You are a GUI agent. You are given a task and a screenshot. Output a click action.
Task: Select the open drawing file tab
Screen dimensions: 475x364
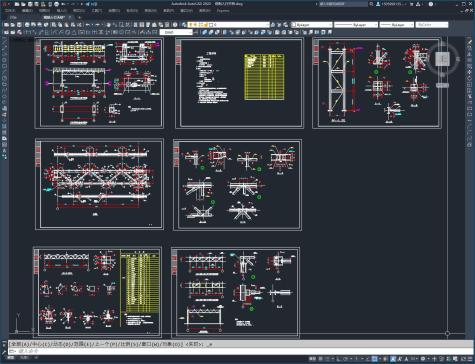(x=55, y=17)
